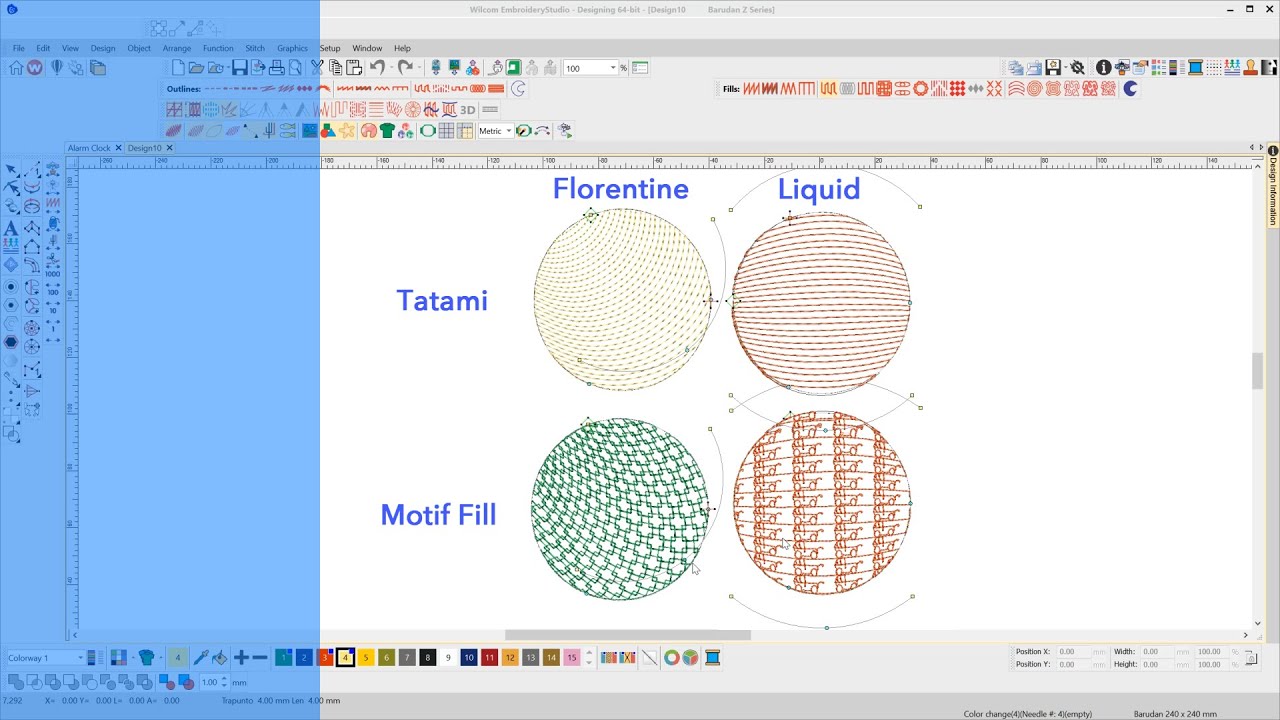Screen dimensions: 1280x720
Task: Open the zoom factor 100 dropdown
Action: tap(612, 68)
